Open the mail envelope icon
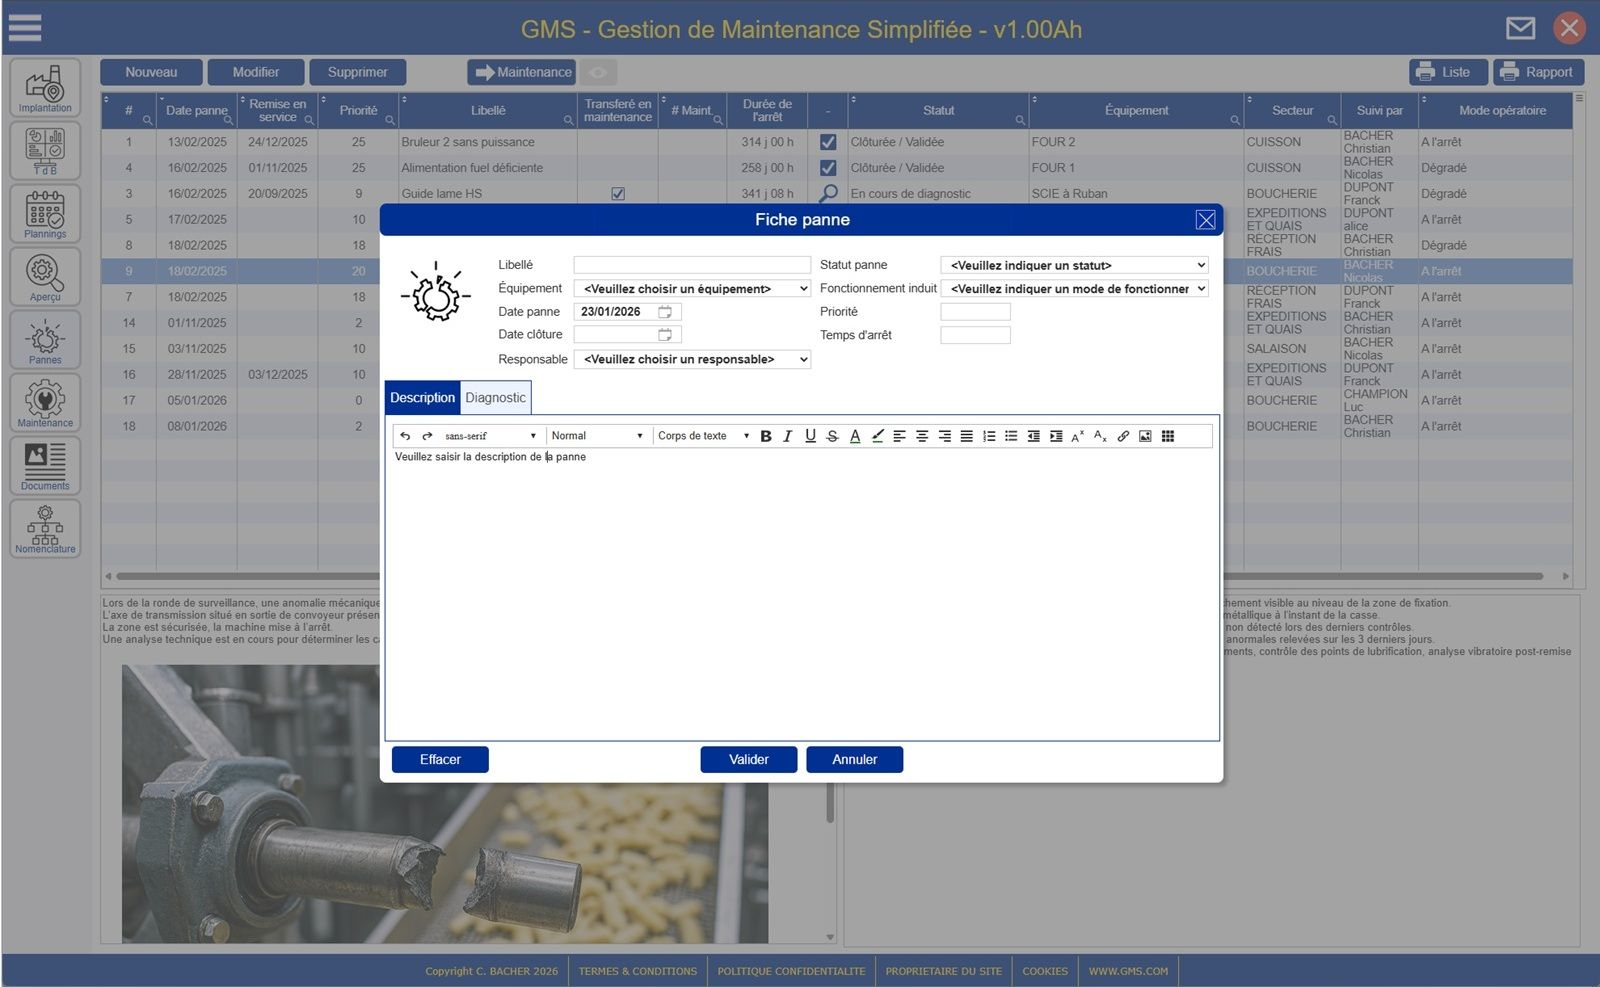Image resolution: width=1600 pixels, height=987 pixels. 1520,28
